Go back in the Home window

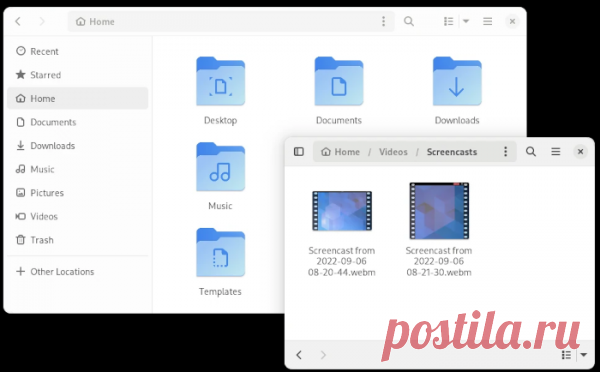coord(18,21)
